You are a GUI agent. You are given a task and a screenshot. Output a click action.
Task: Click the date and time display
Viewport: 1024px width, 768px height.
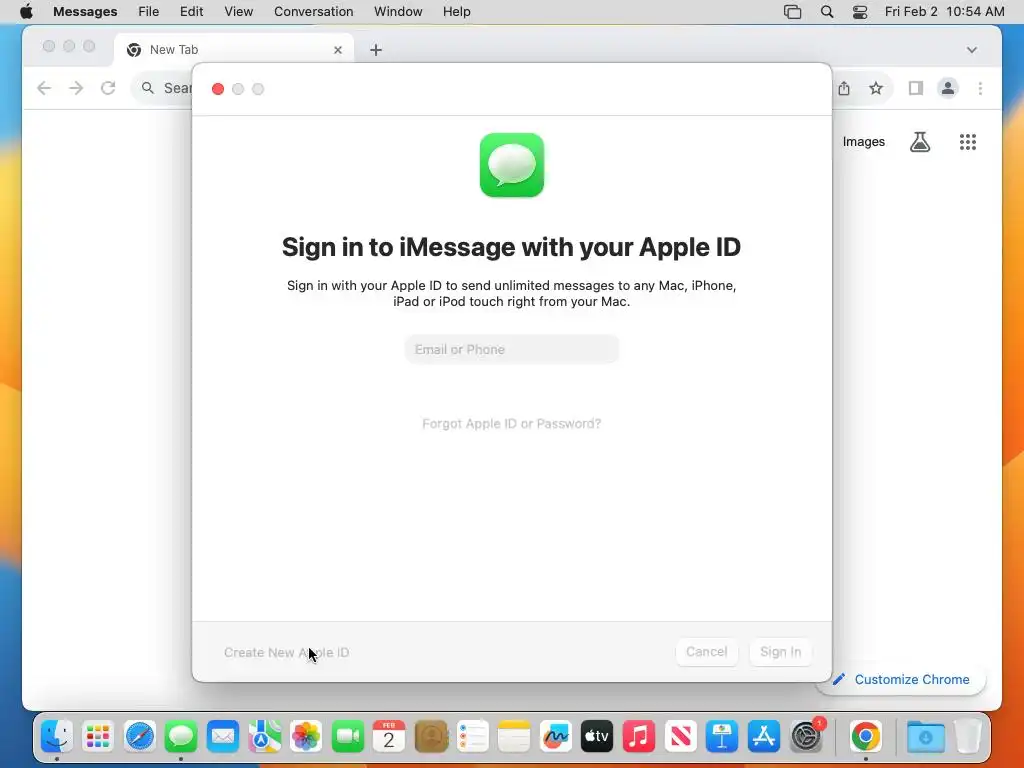[944, 11]
